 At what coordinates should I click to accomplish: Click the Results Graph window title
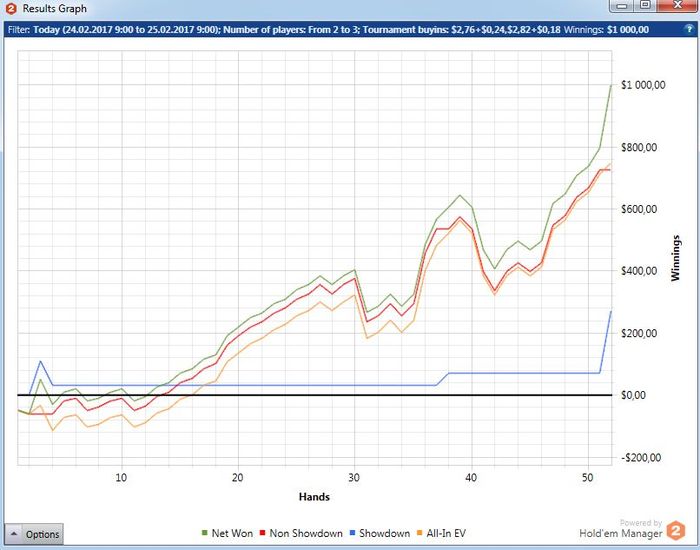(x=54, y=8)
